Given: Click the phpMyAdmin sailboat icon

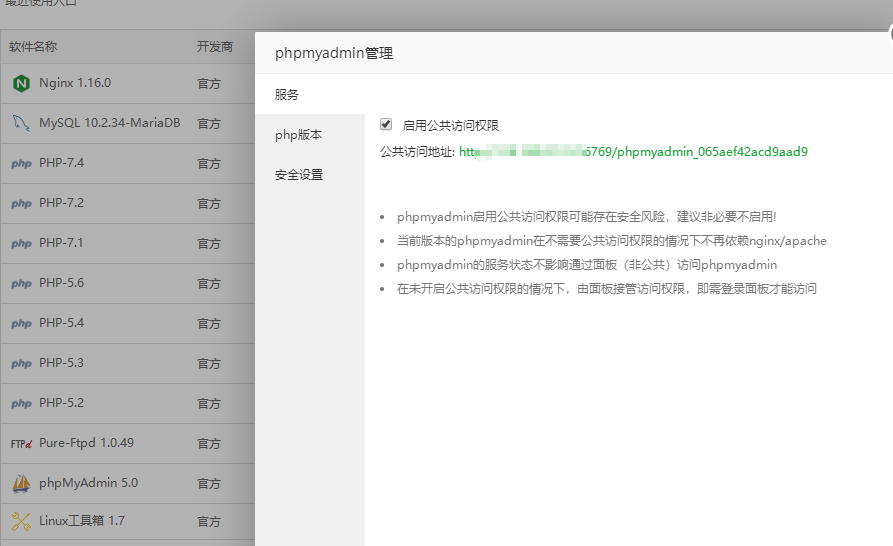Looking at the screenshot, I should pyautogui.click(x=21, y=483).
